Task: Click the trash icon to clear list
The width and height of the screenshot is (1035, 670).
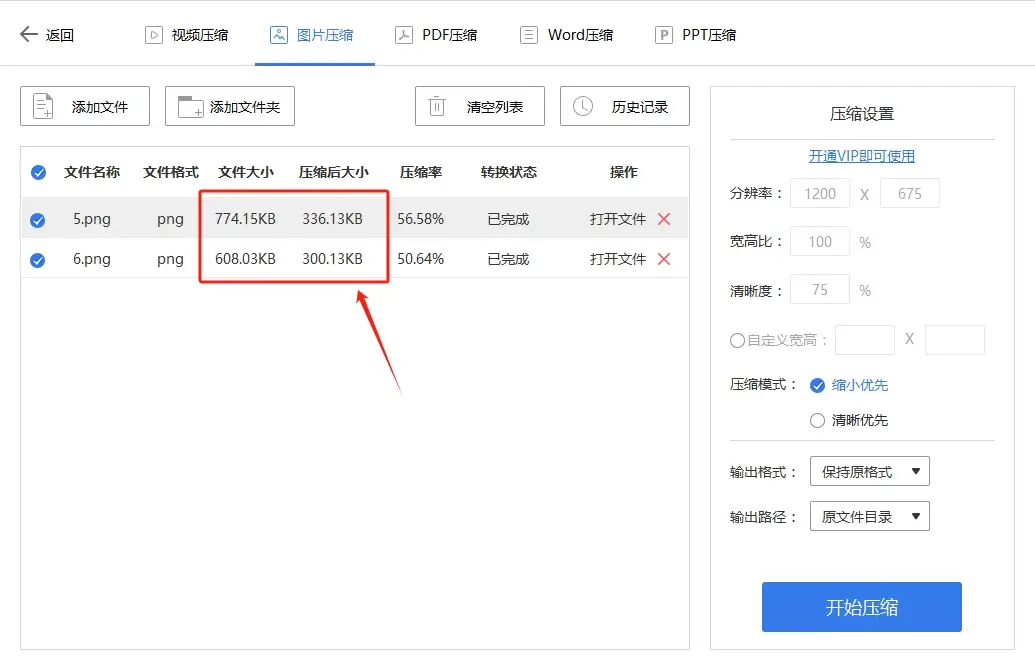Action: tap(437, 106)
